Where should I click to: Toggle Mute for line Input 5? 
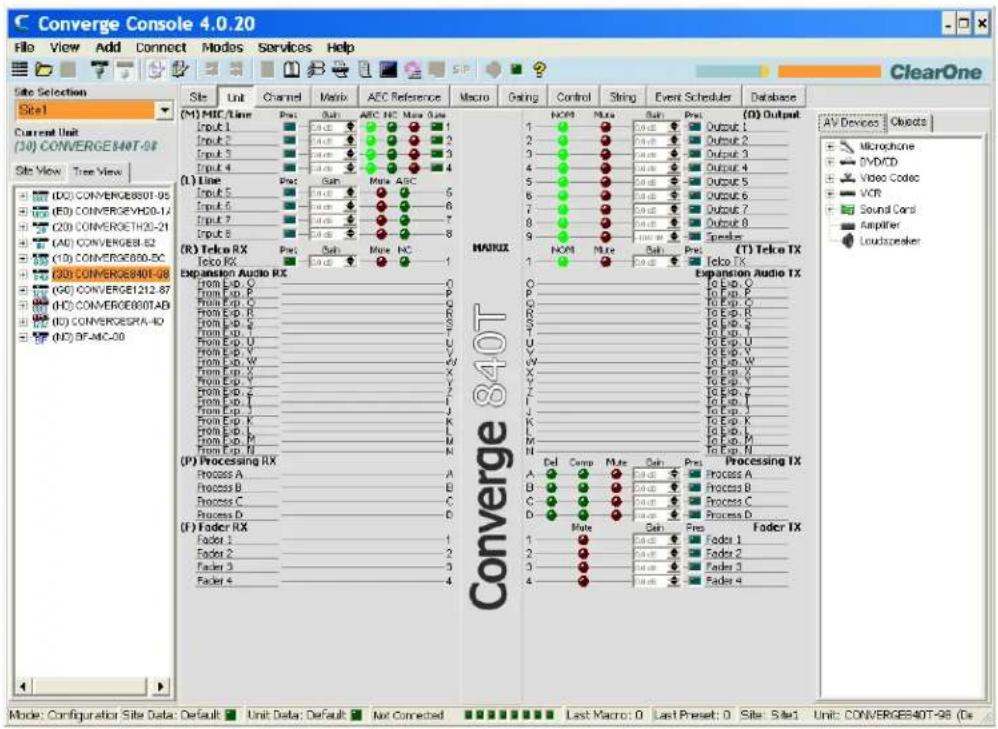pyautogui.click(x=381, y=192)
